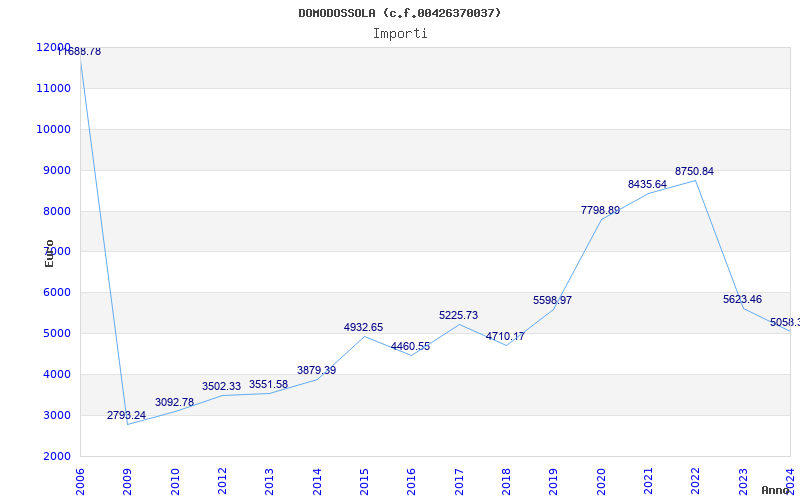The width and height of the screenshot is (800, 500).
Task: Click the 3551.58 data label
Action: point(268,385)
